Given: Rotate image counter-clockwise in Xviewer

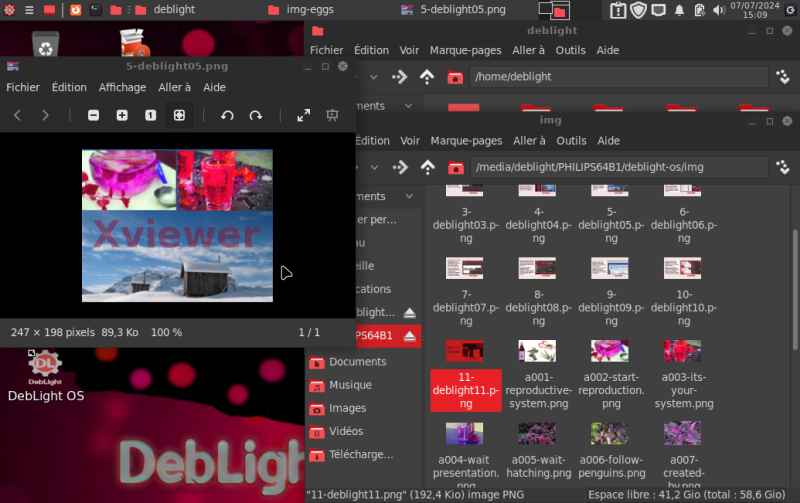Looking at the screenshot, I should point(227,115).
